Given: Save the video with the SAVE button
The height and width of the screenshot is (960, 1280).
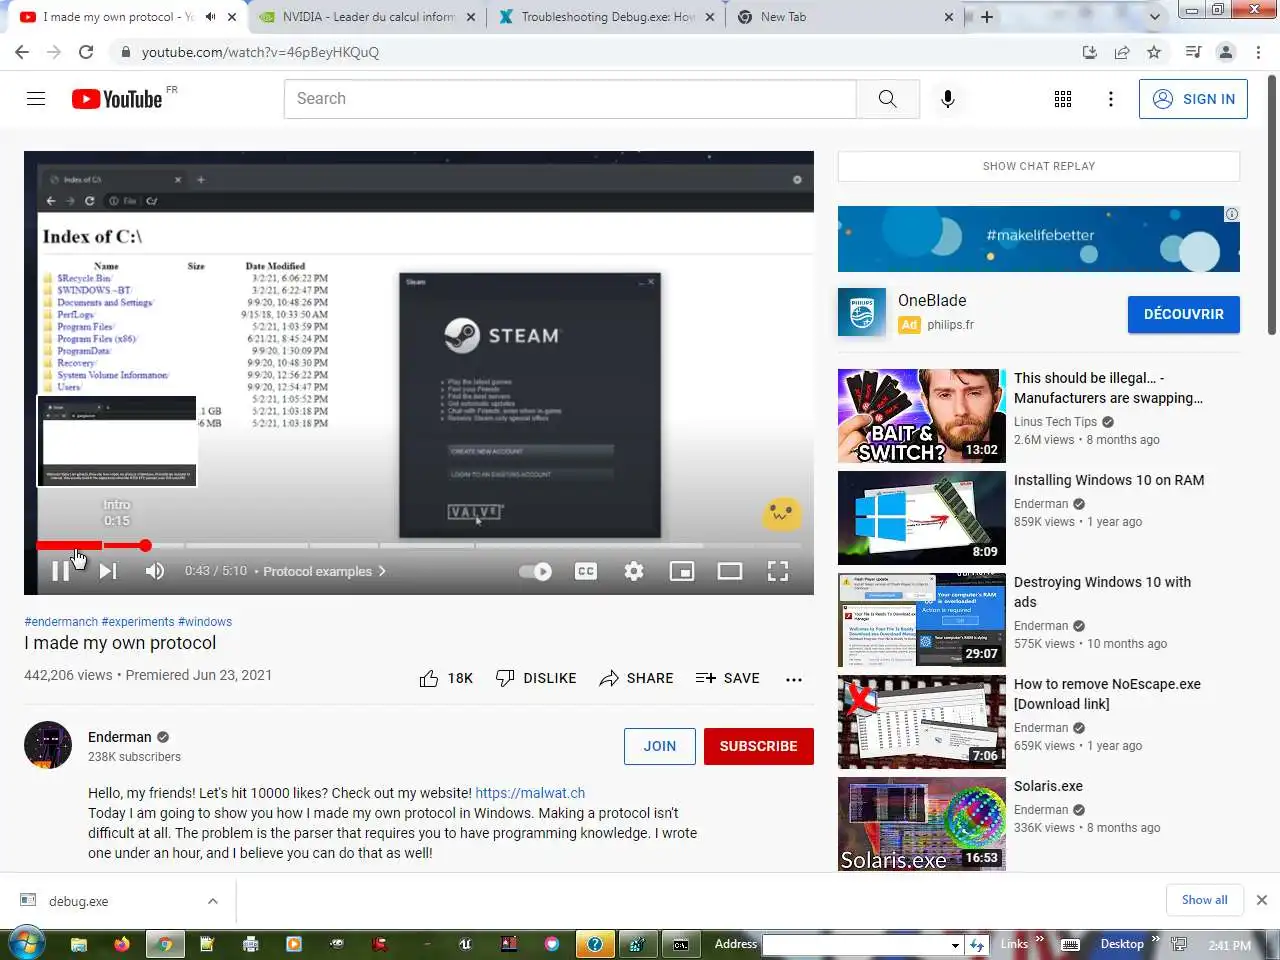Looking at the screenshot, I should 728,678.
